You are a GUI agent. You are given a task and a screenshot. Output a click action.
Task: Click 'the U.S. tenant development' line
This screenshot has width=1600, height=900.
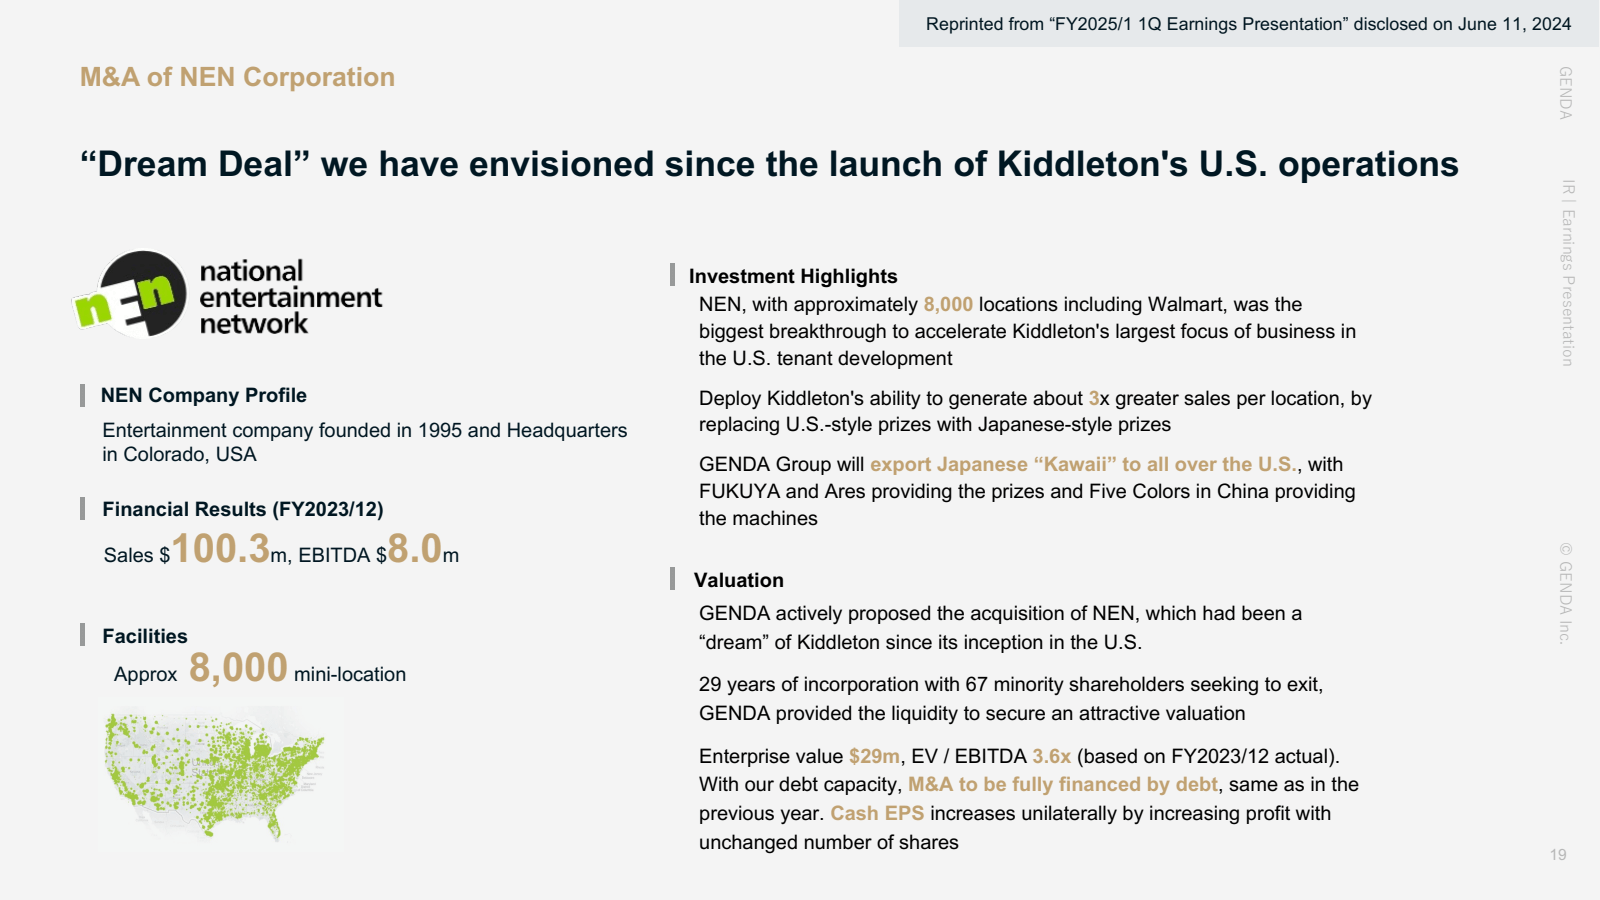click(825, 358)
